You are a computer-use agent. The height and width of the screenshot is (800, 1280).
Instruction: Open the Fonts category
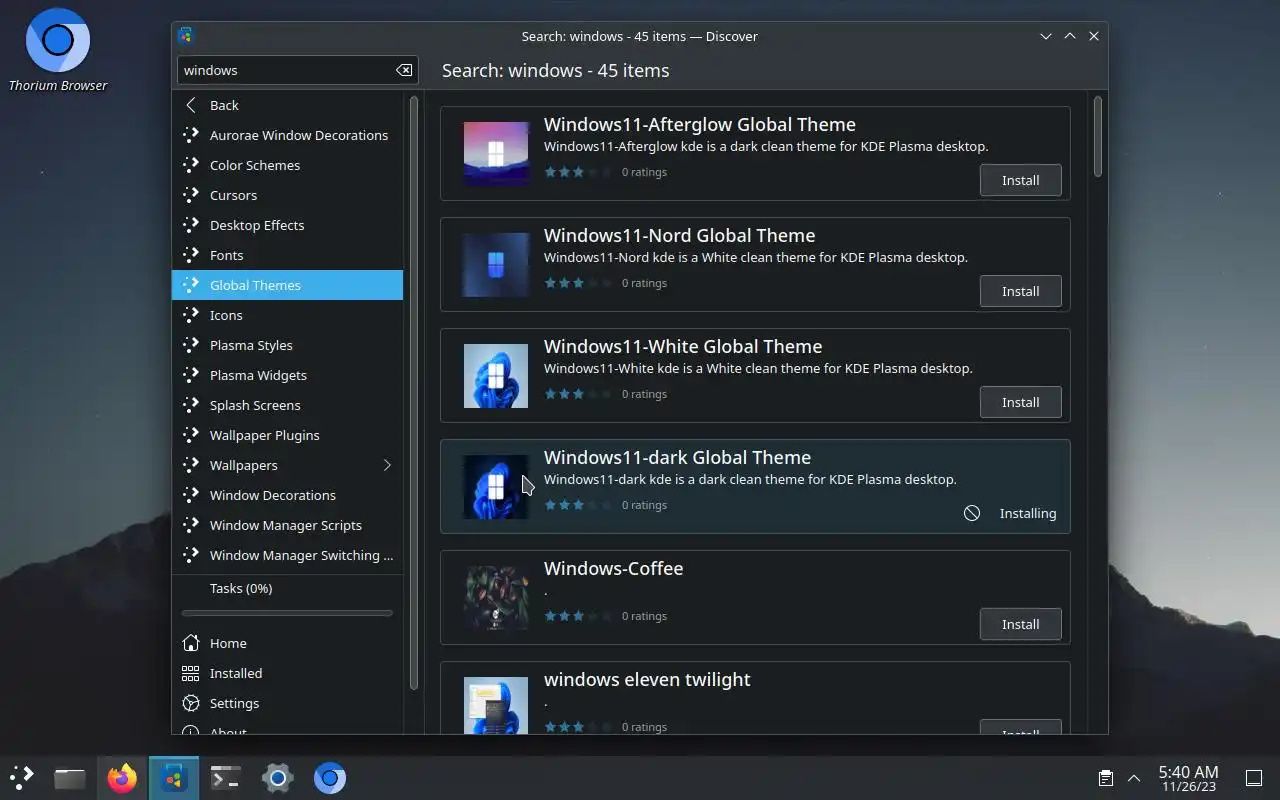tap(287, 255)
